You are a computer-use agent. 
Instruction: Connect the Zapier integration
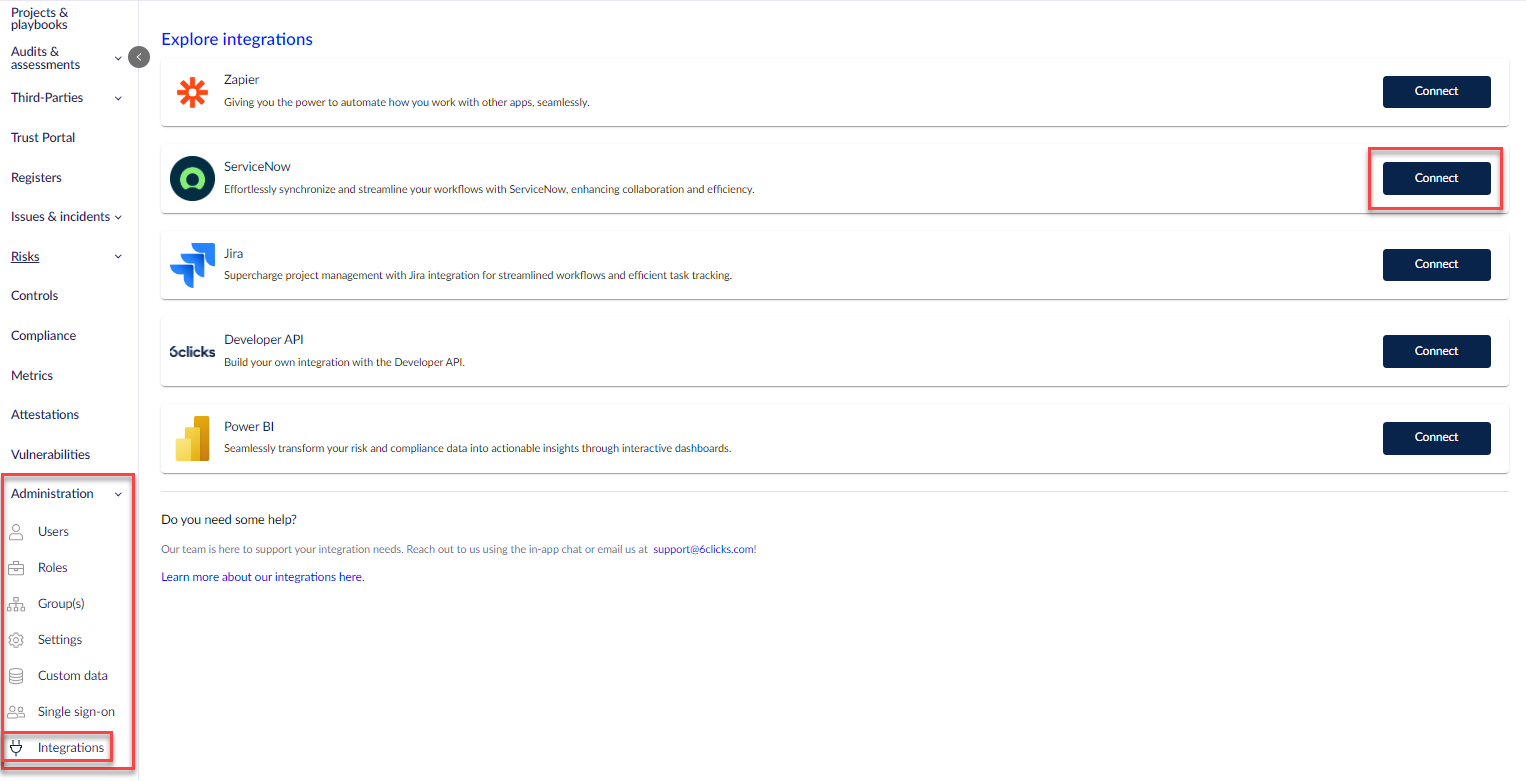[1436, 91]
